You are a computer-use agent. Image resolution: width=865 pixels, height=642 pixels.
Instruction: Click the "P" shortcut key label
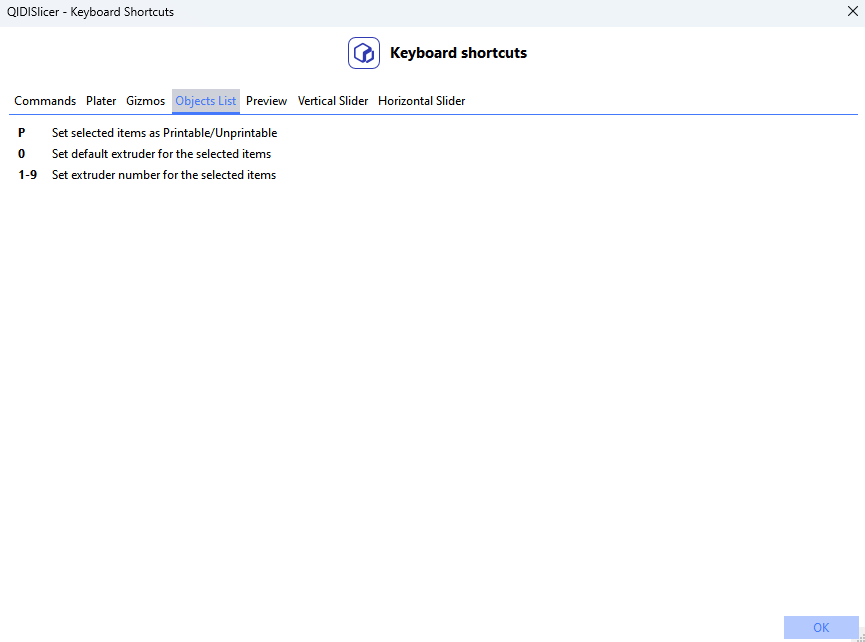[x=22, y=133]
